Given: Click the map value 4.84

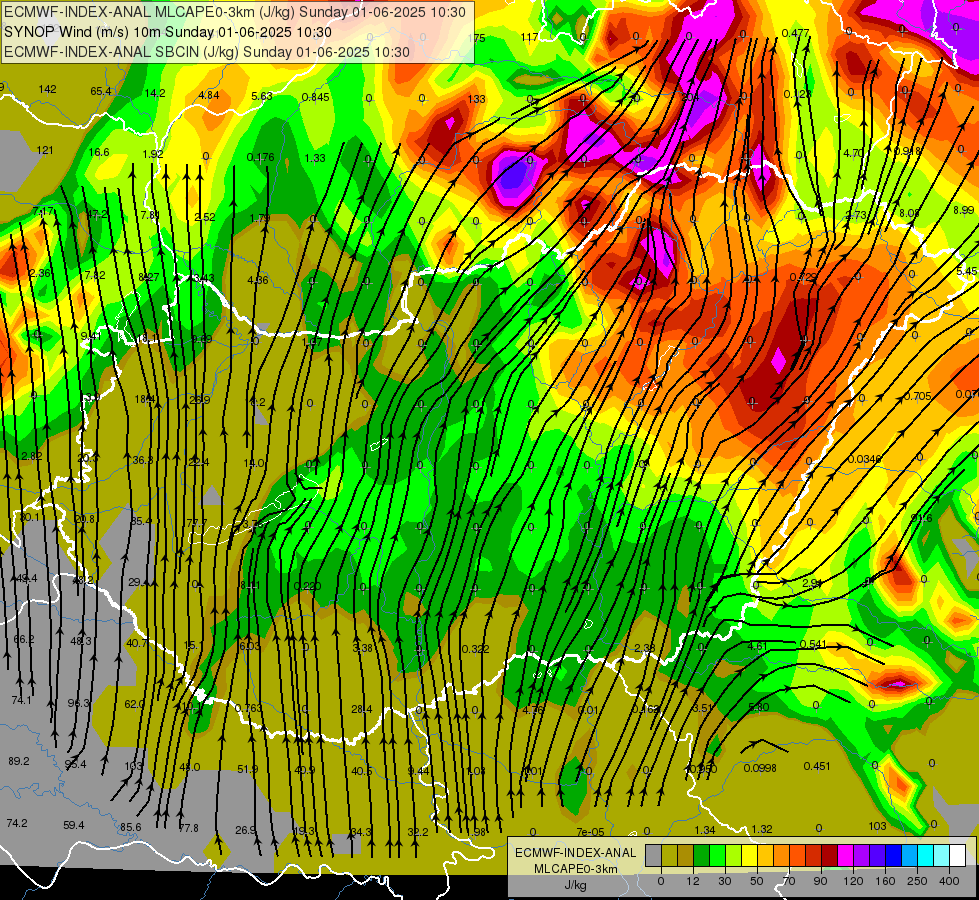Looking at the screenshot, I should pyautogui.click(x=209, y=95).
